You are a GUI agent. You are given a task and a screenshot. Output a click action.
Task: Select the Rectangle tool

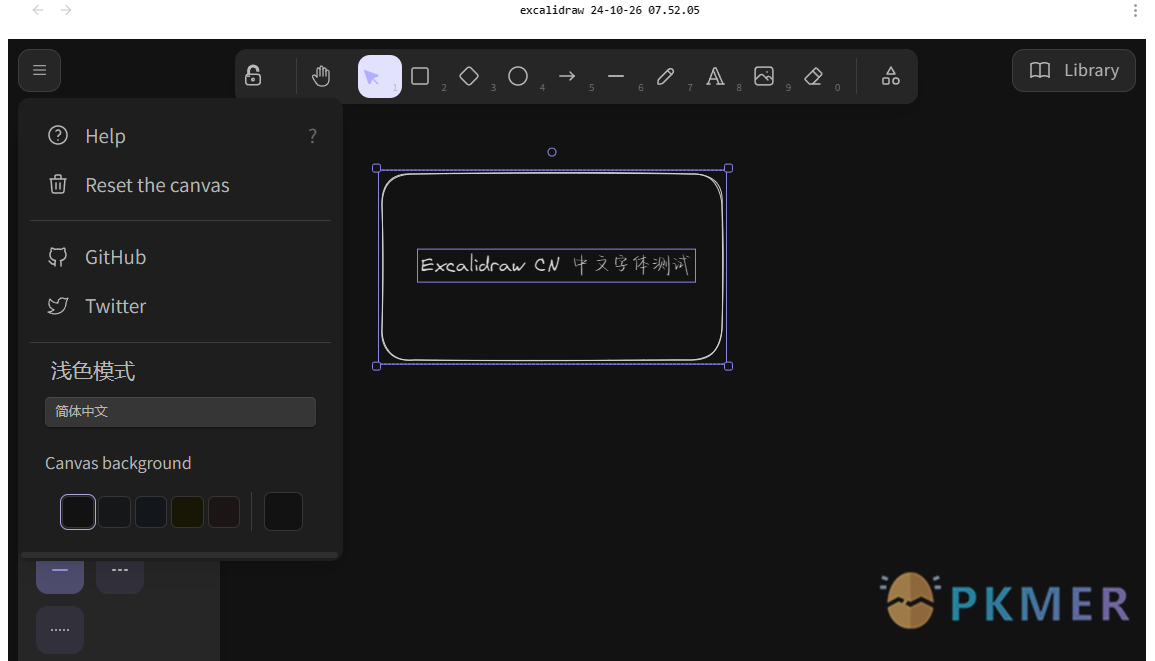(421, 76)
